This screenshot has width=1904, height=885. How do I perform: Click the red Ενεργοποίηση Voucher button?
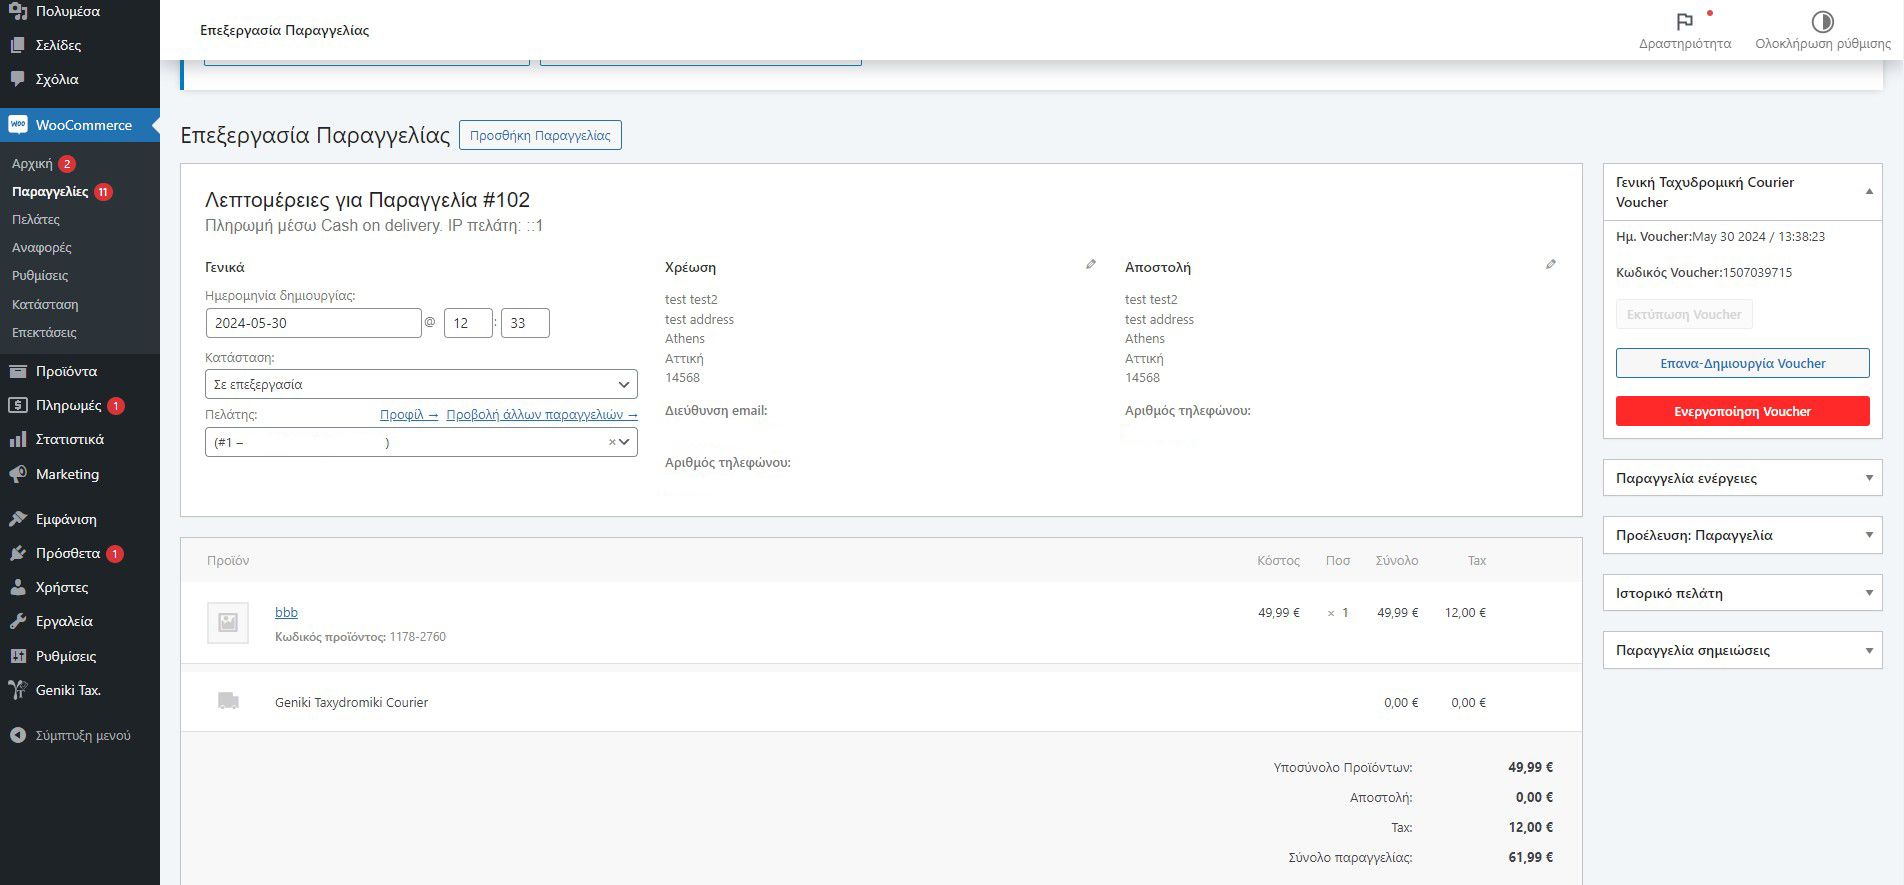(x=1742, y=411)
